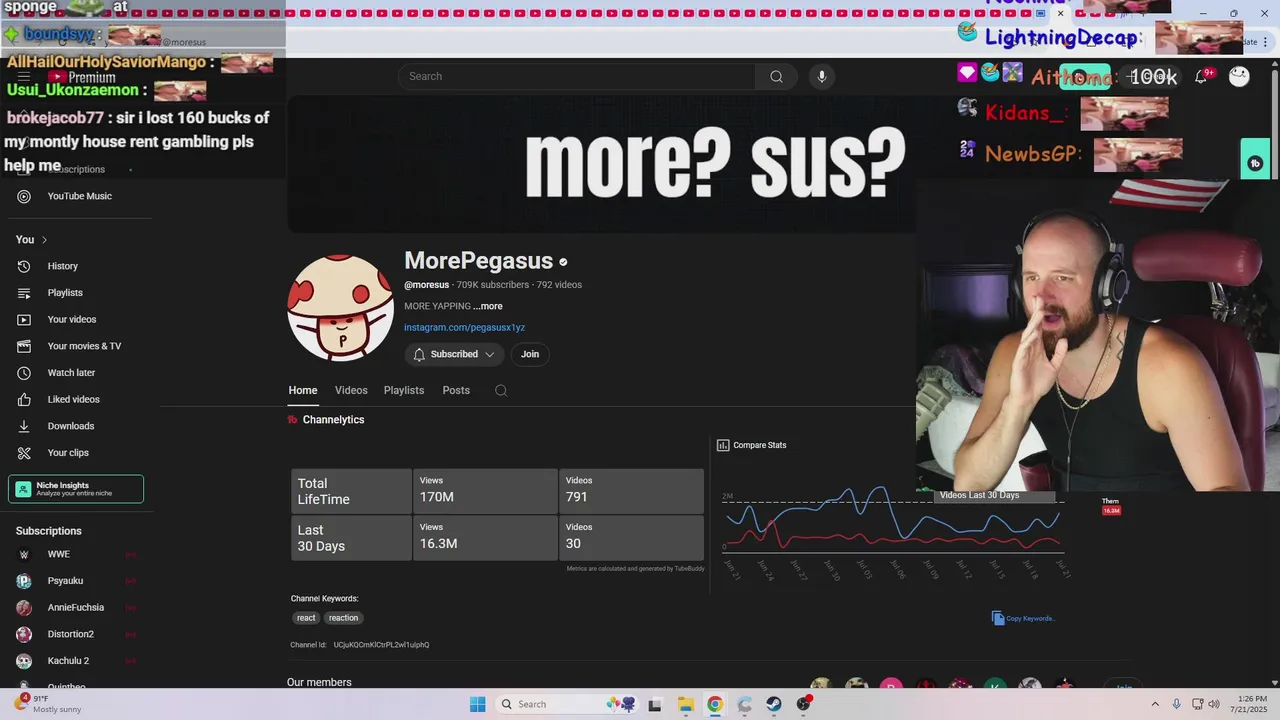
Task: Click the reaction keyword tag
Action: pyautogui.click(x=343, y=618)
